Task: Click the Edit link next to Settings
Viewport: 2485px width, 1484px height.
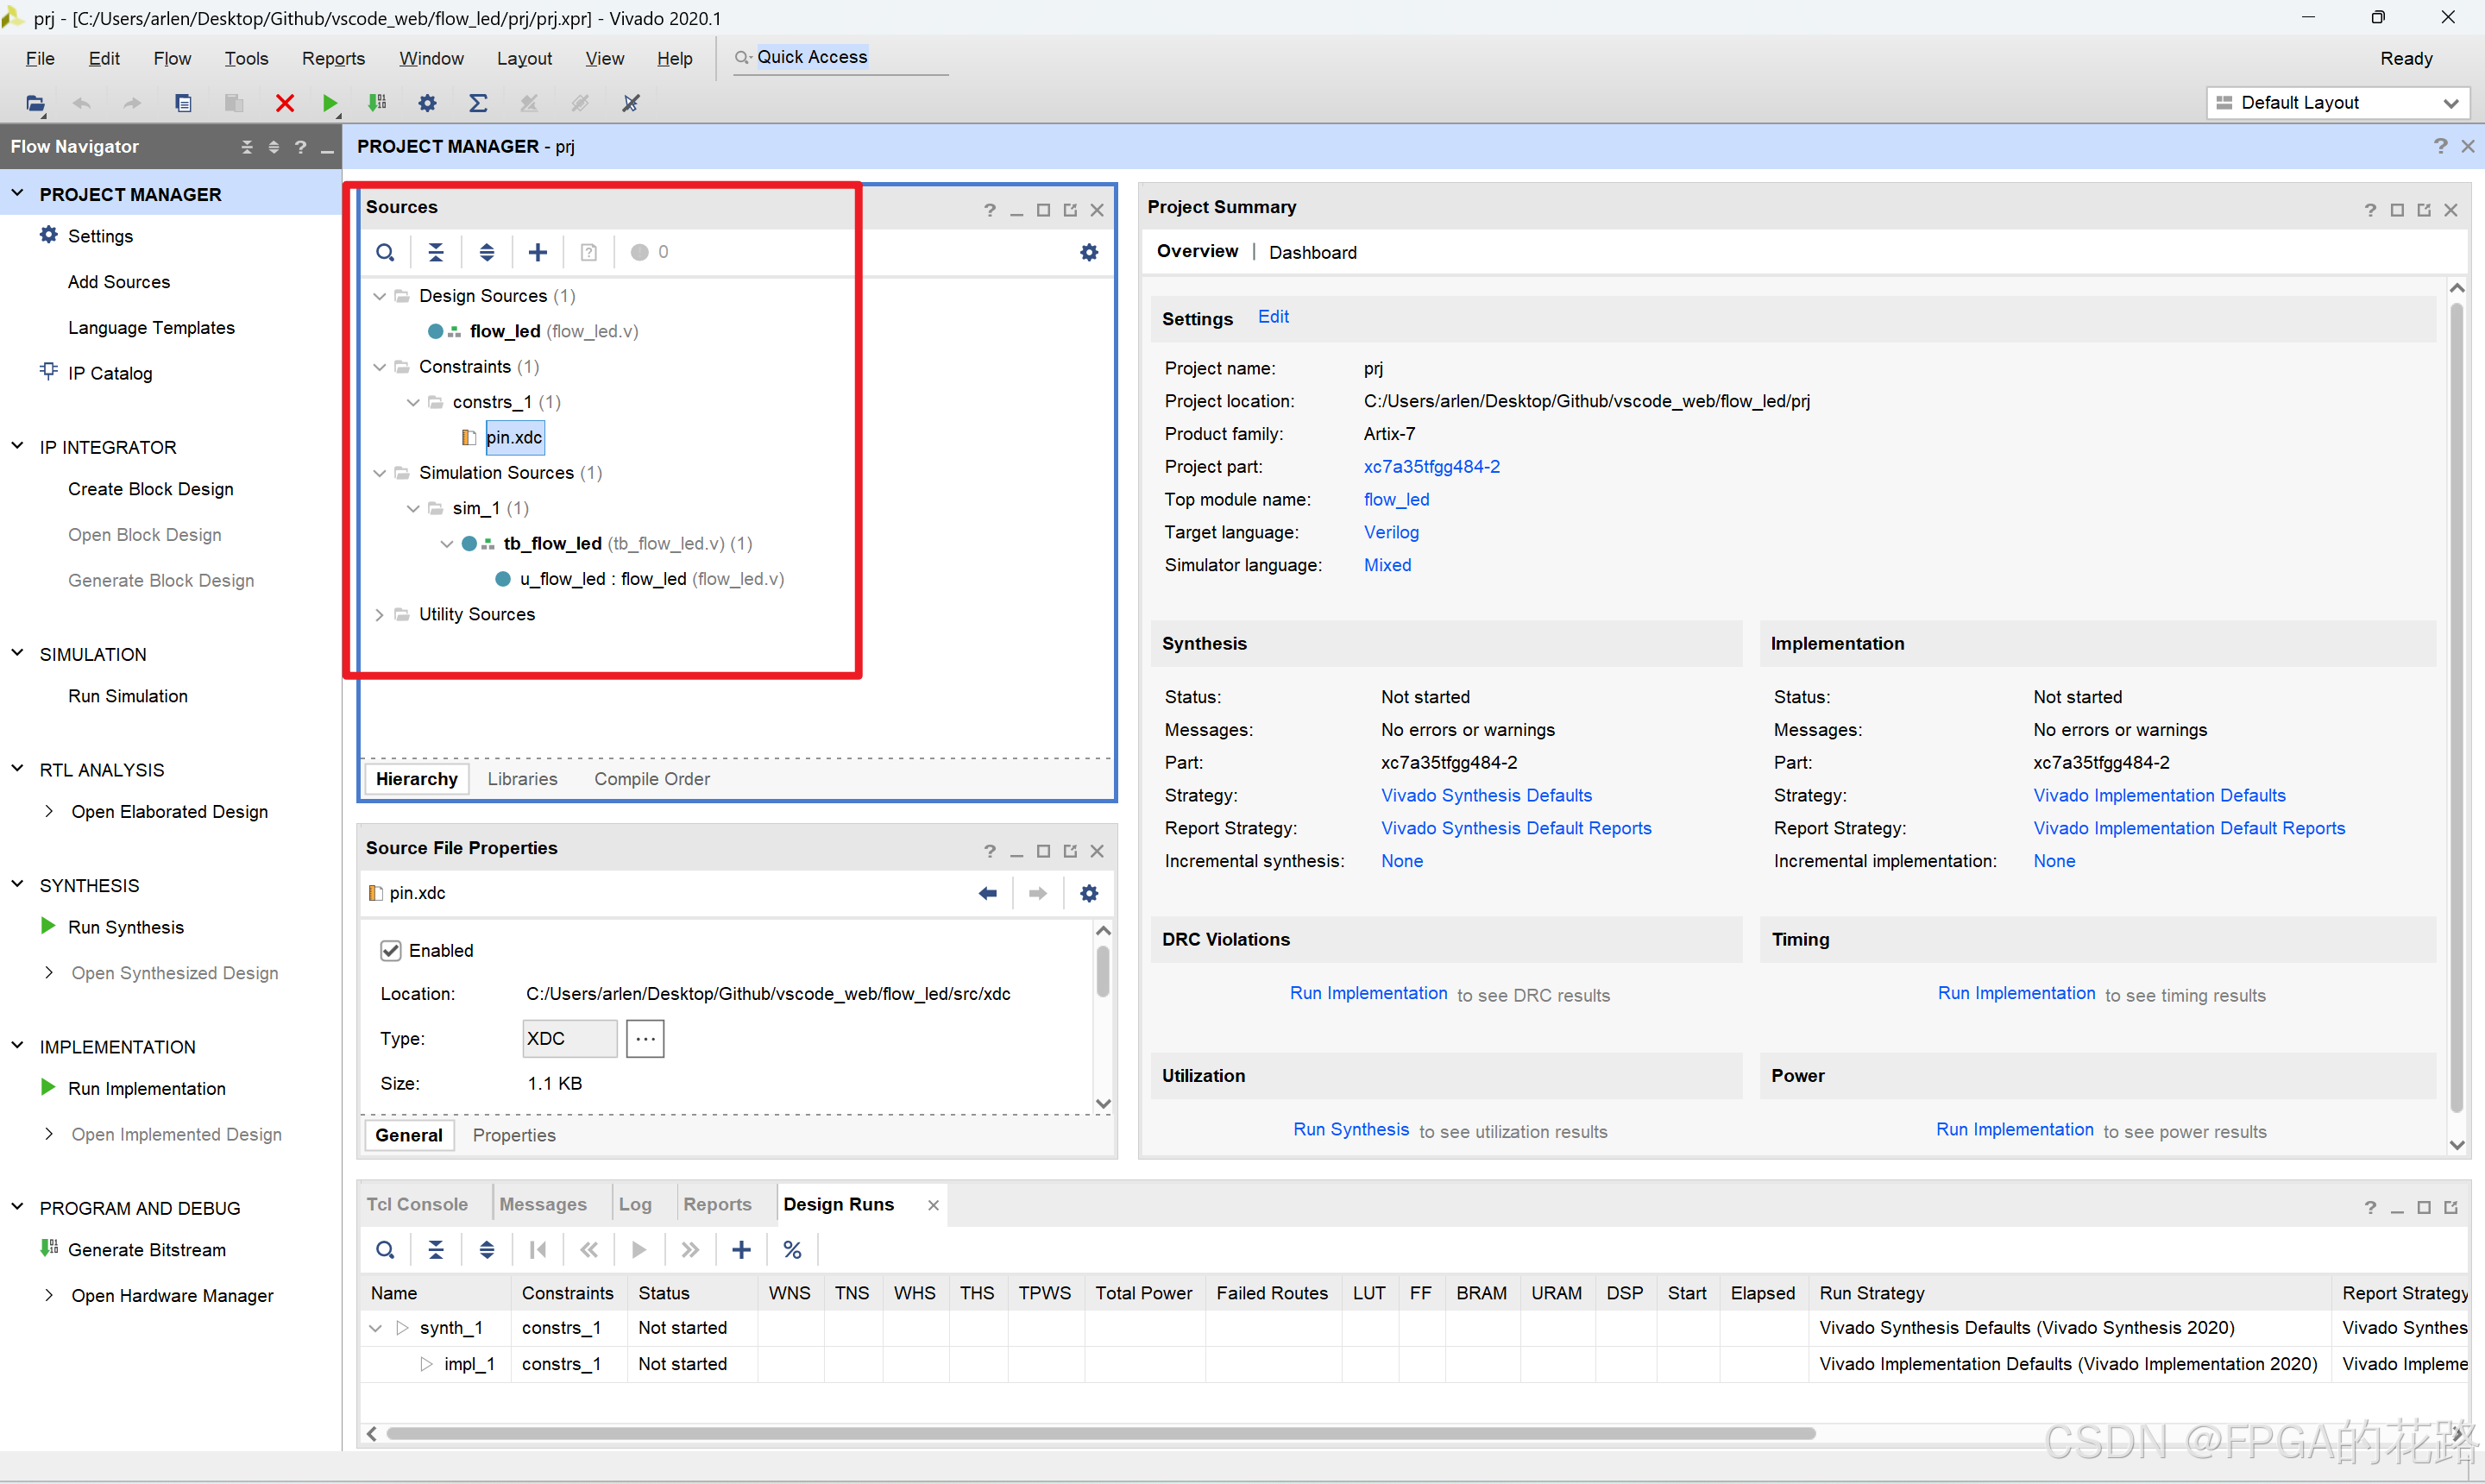Action: (1273, 317)
